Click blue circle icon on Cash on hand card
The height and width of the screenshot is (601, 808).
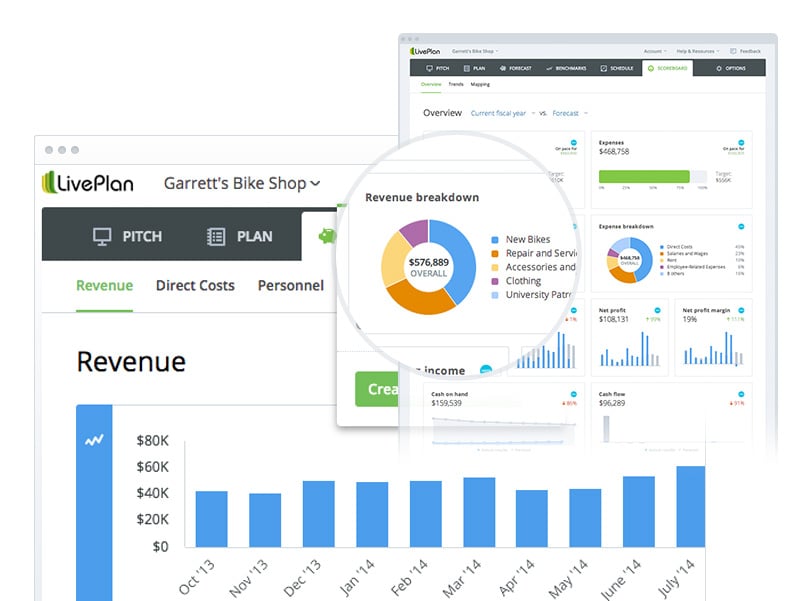point(574,394)
